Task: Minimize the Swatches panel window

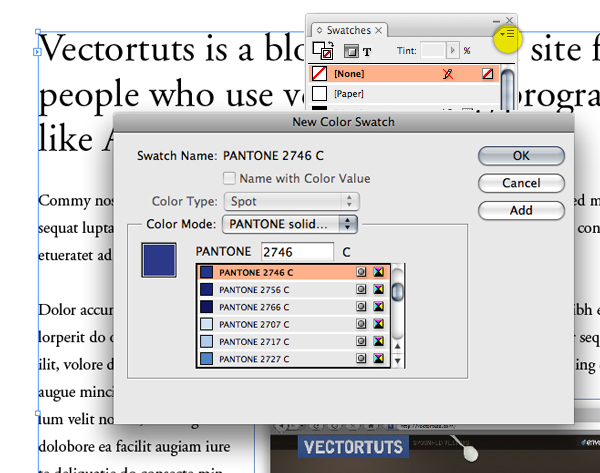Action: (x=496, y=21)
